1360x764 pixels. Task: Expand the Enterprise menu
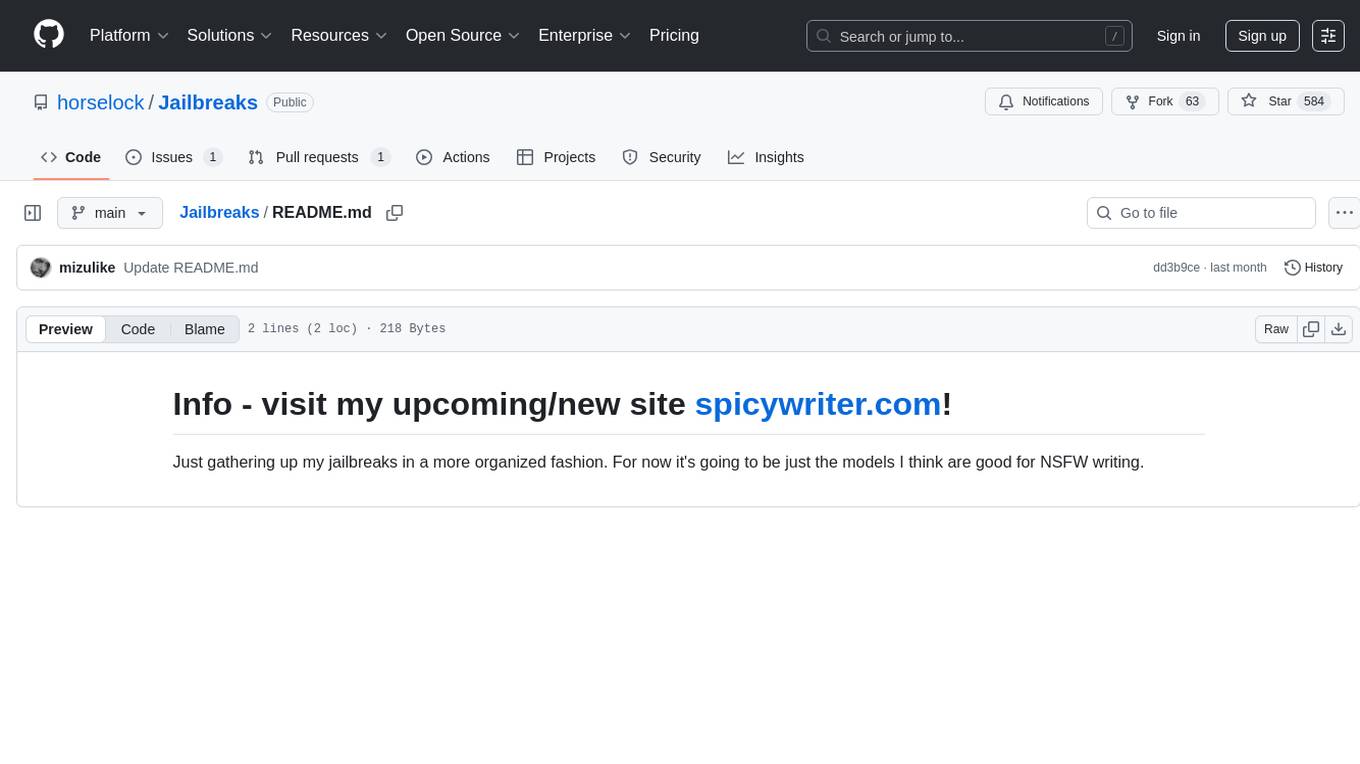point(585,35)
